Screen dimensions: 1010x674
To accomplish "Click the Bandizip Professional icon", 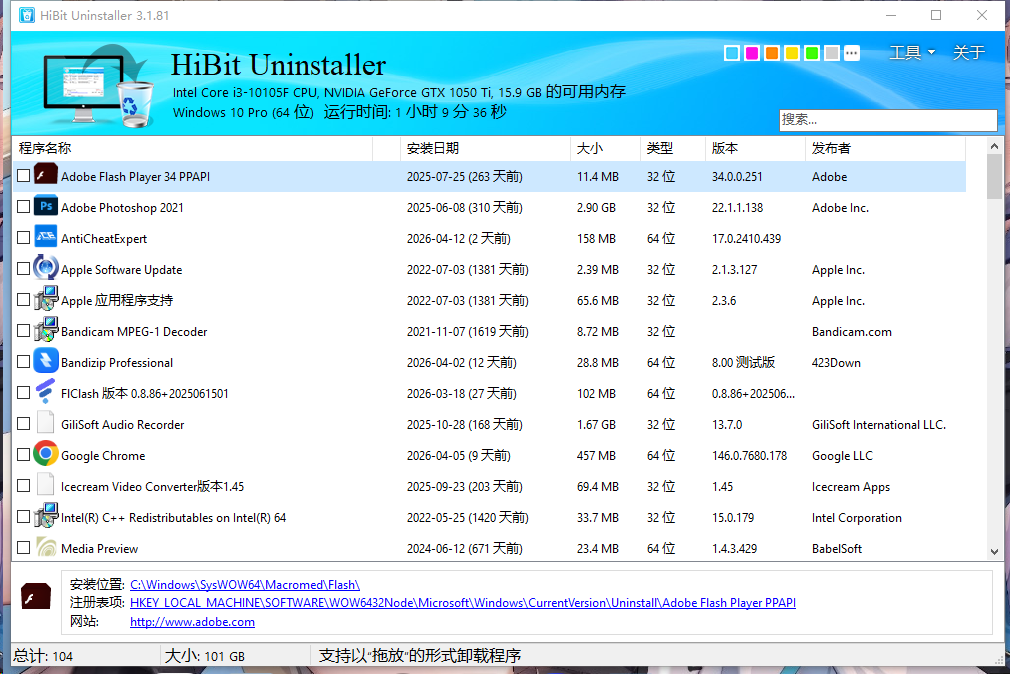I will pyautogui.click(x=46, y=361).
